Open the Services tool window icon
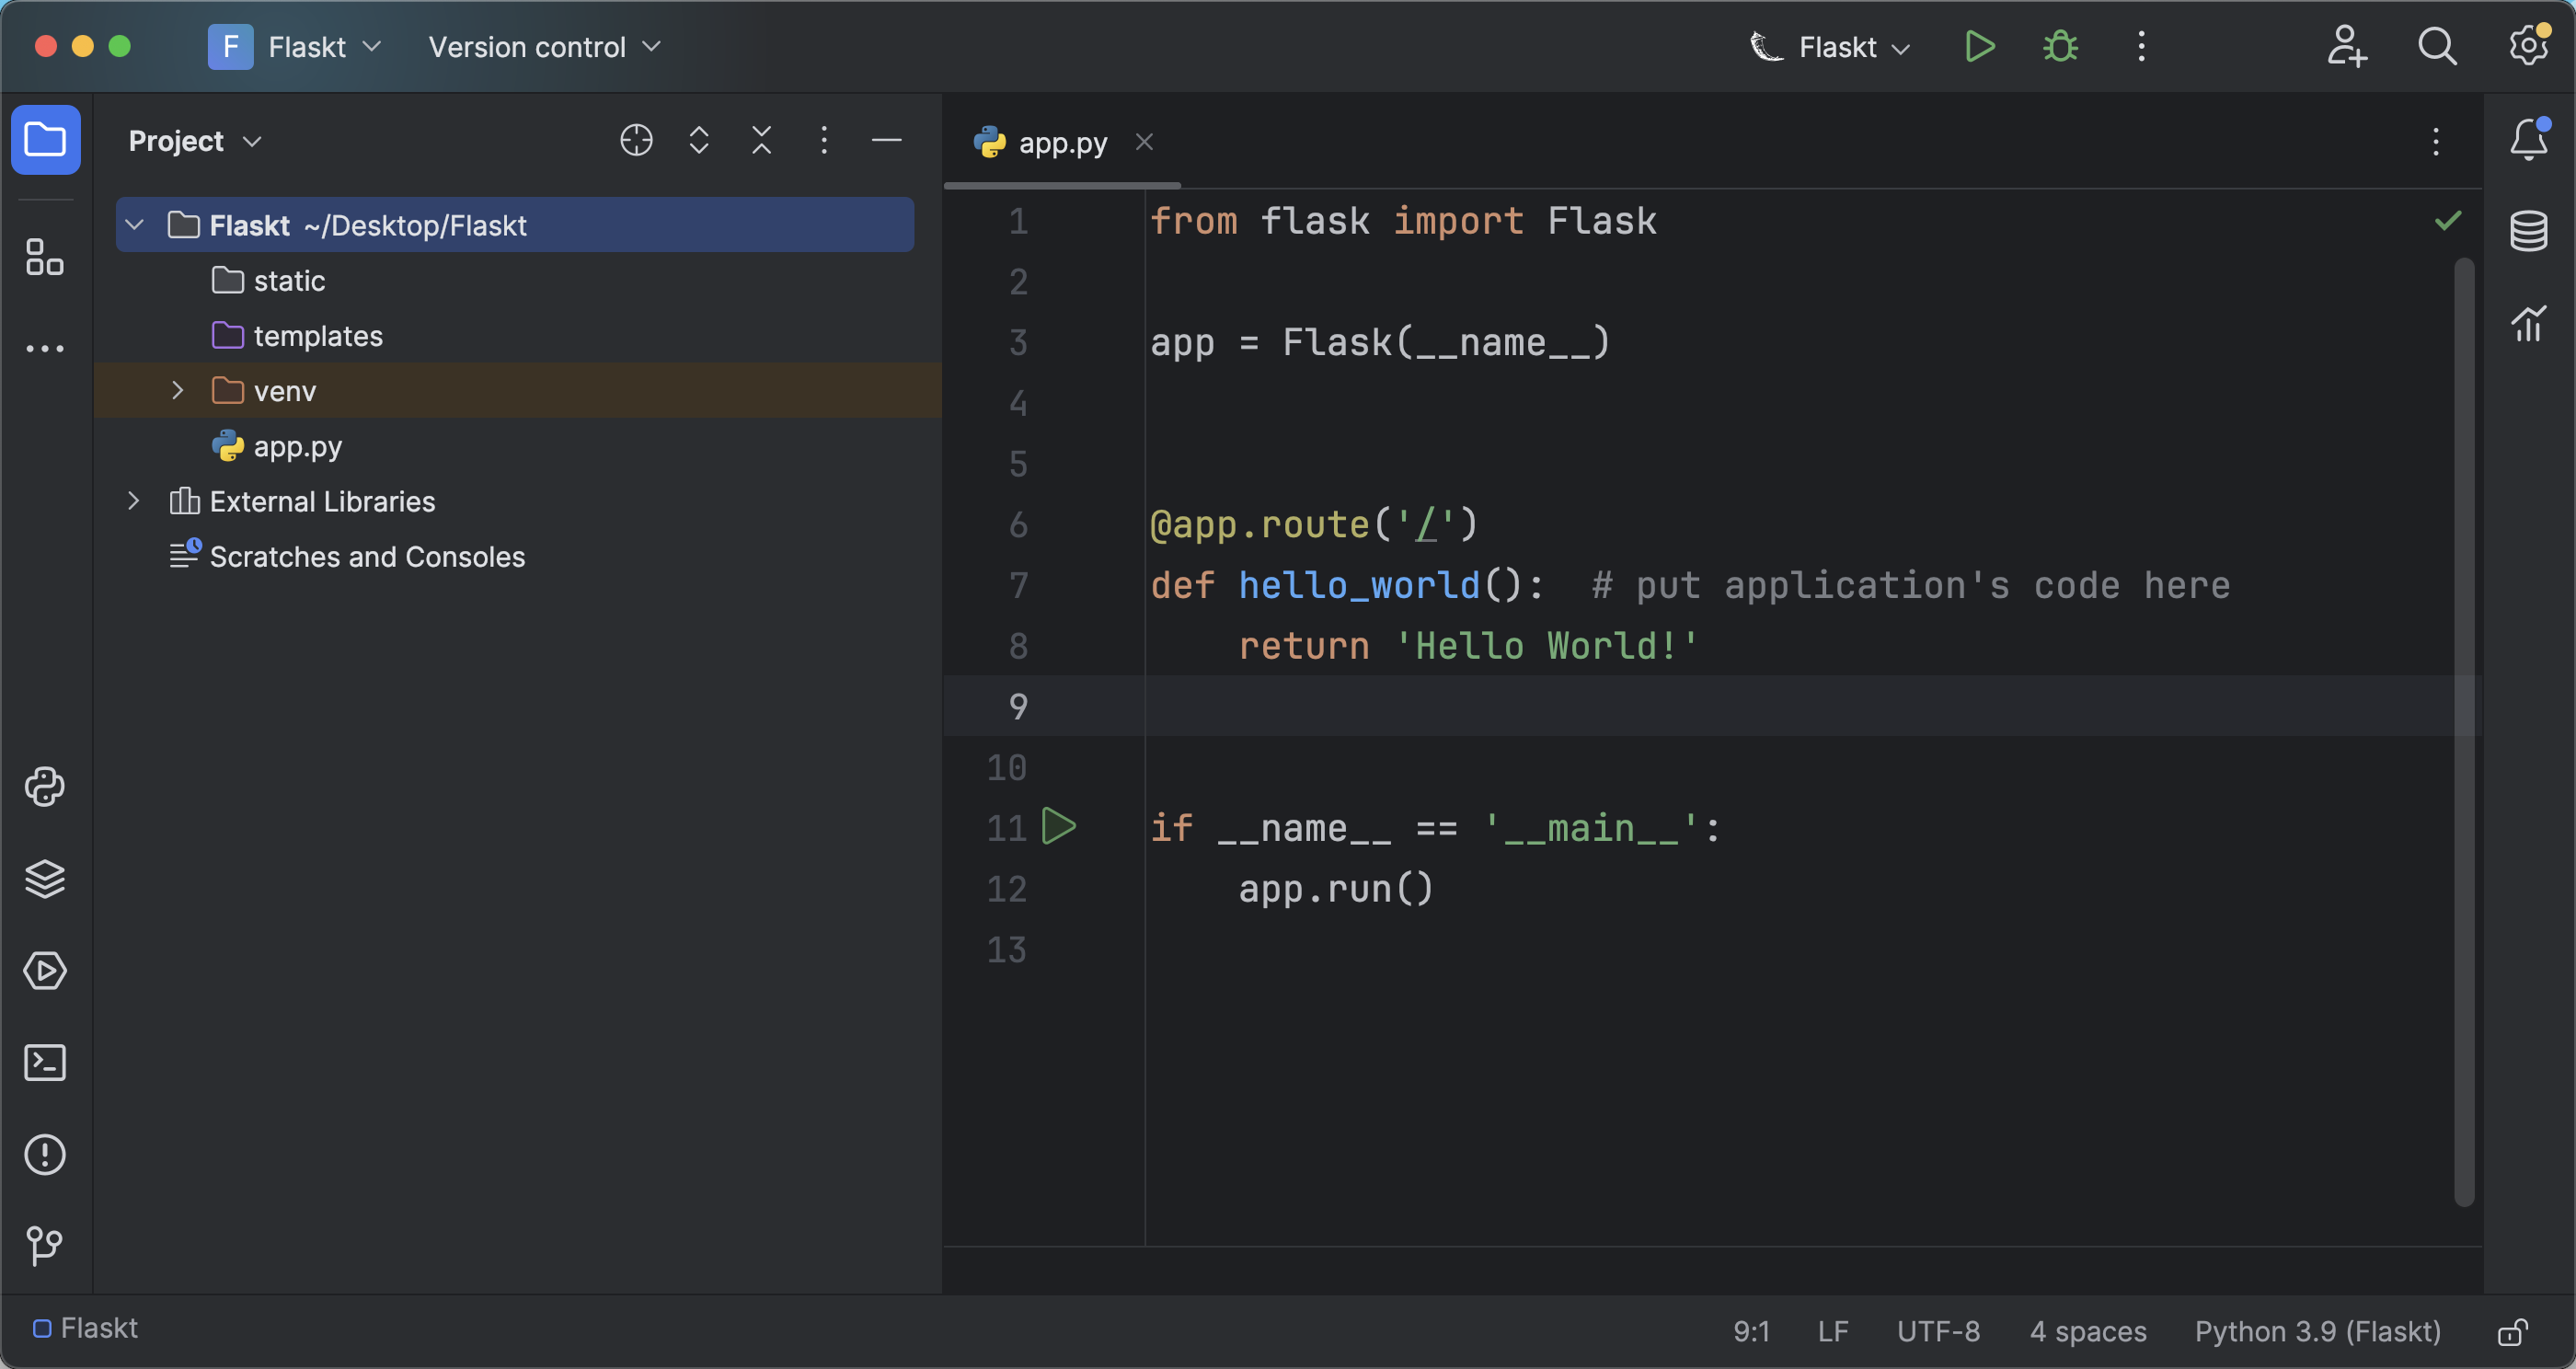2576x1369 pixels. click(45, 971)
